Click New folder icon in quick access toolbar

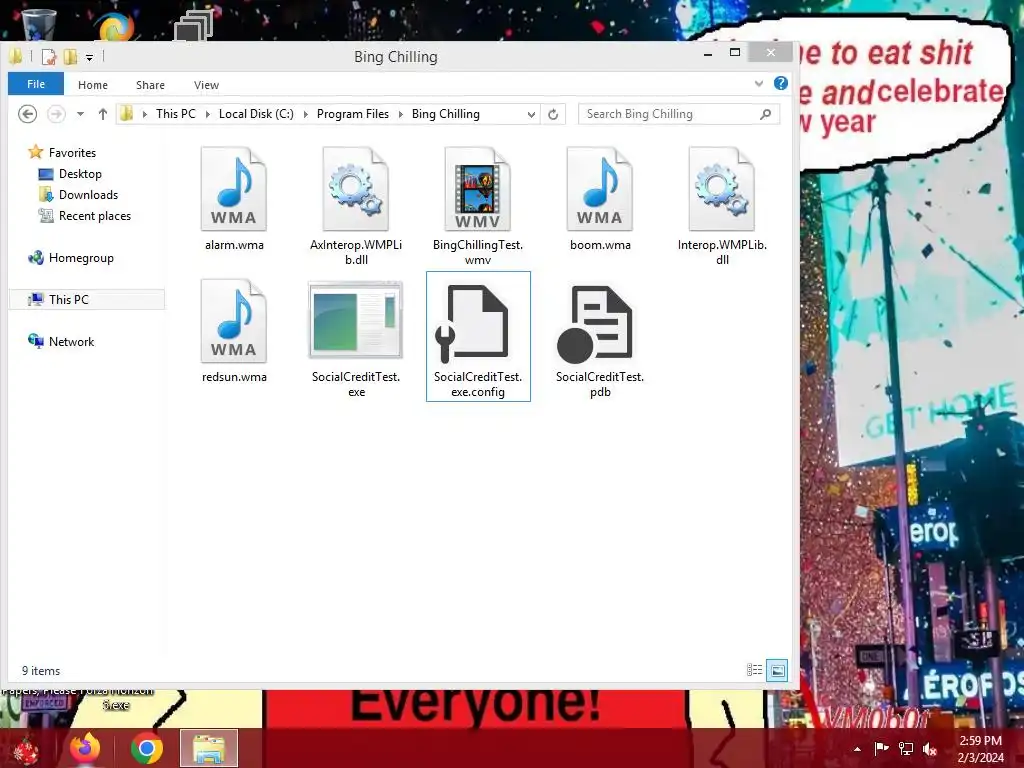[x=71, y=57]
